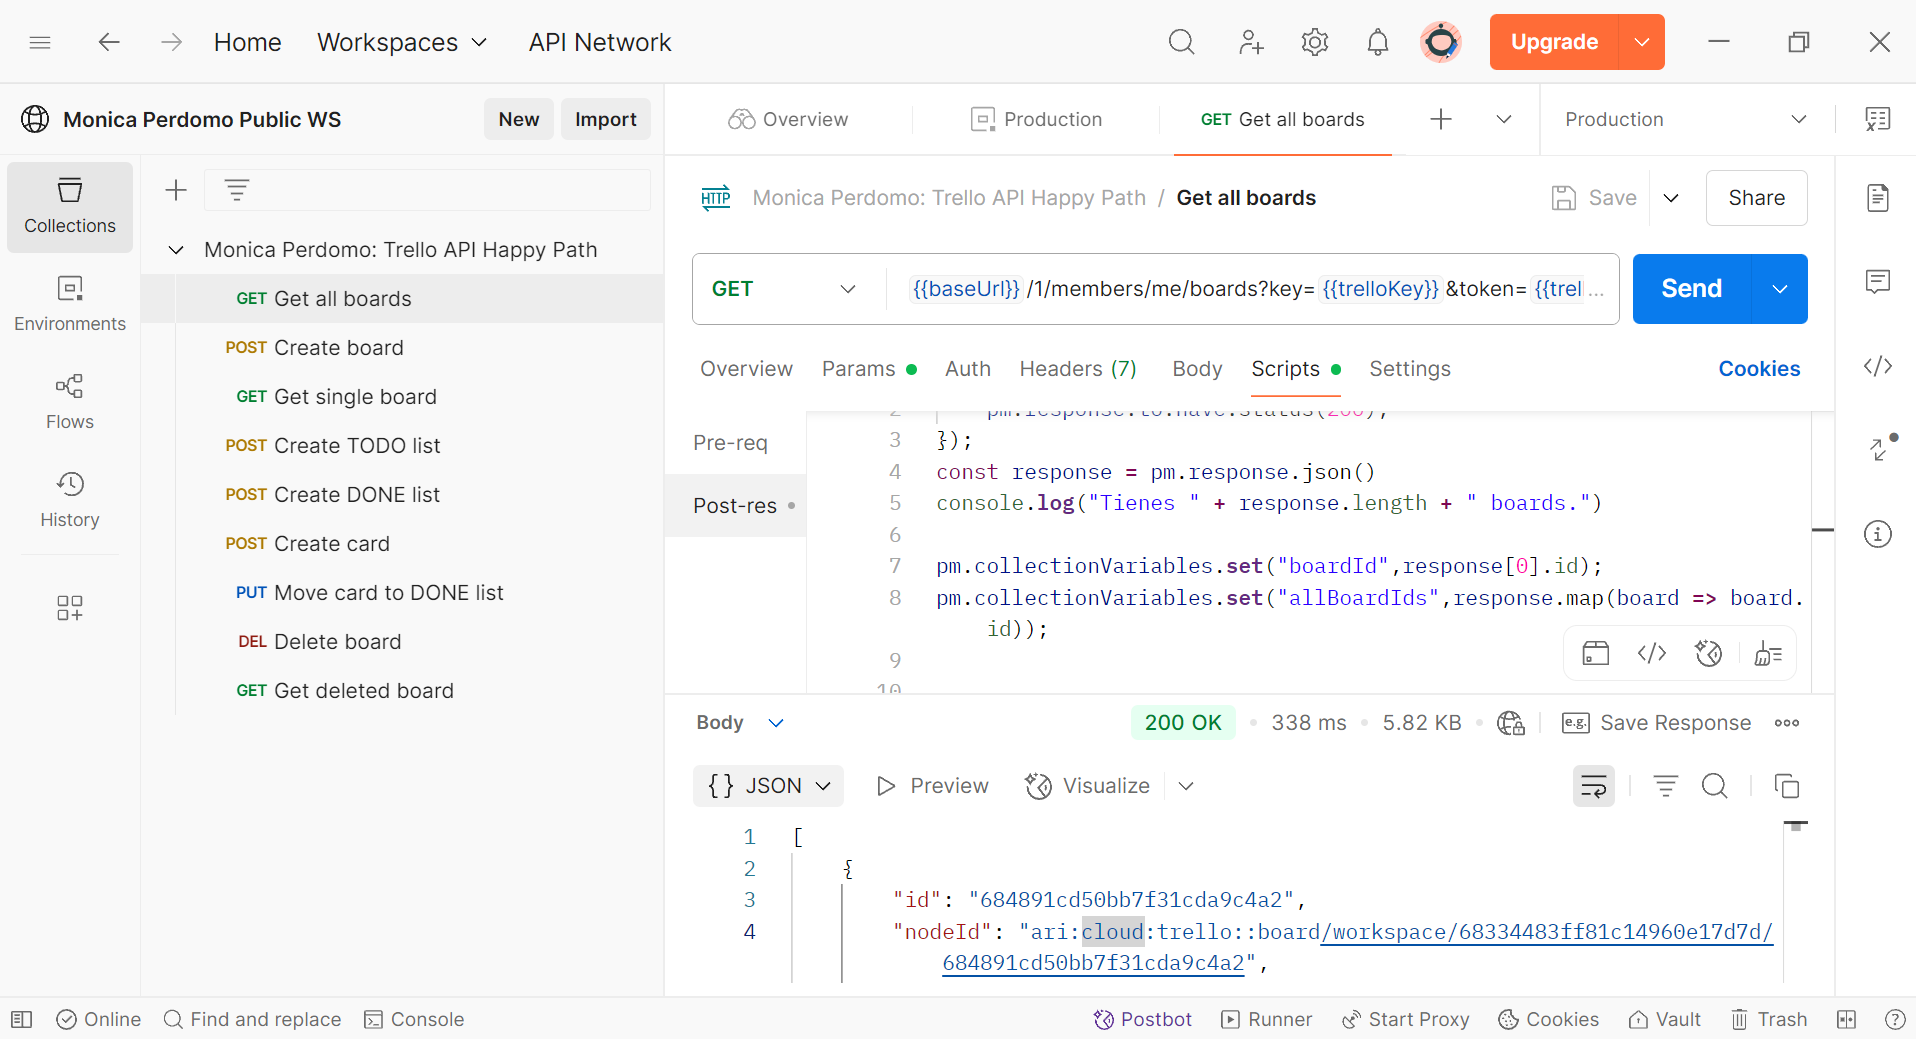The height and width of the screenshot is (1039, 1916).
Task: Click the Postbot icon in script editor
Action: pyautogui.click(x=1709, y=654)
